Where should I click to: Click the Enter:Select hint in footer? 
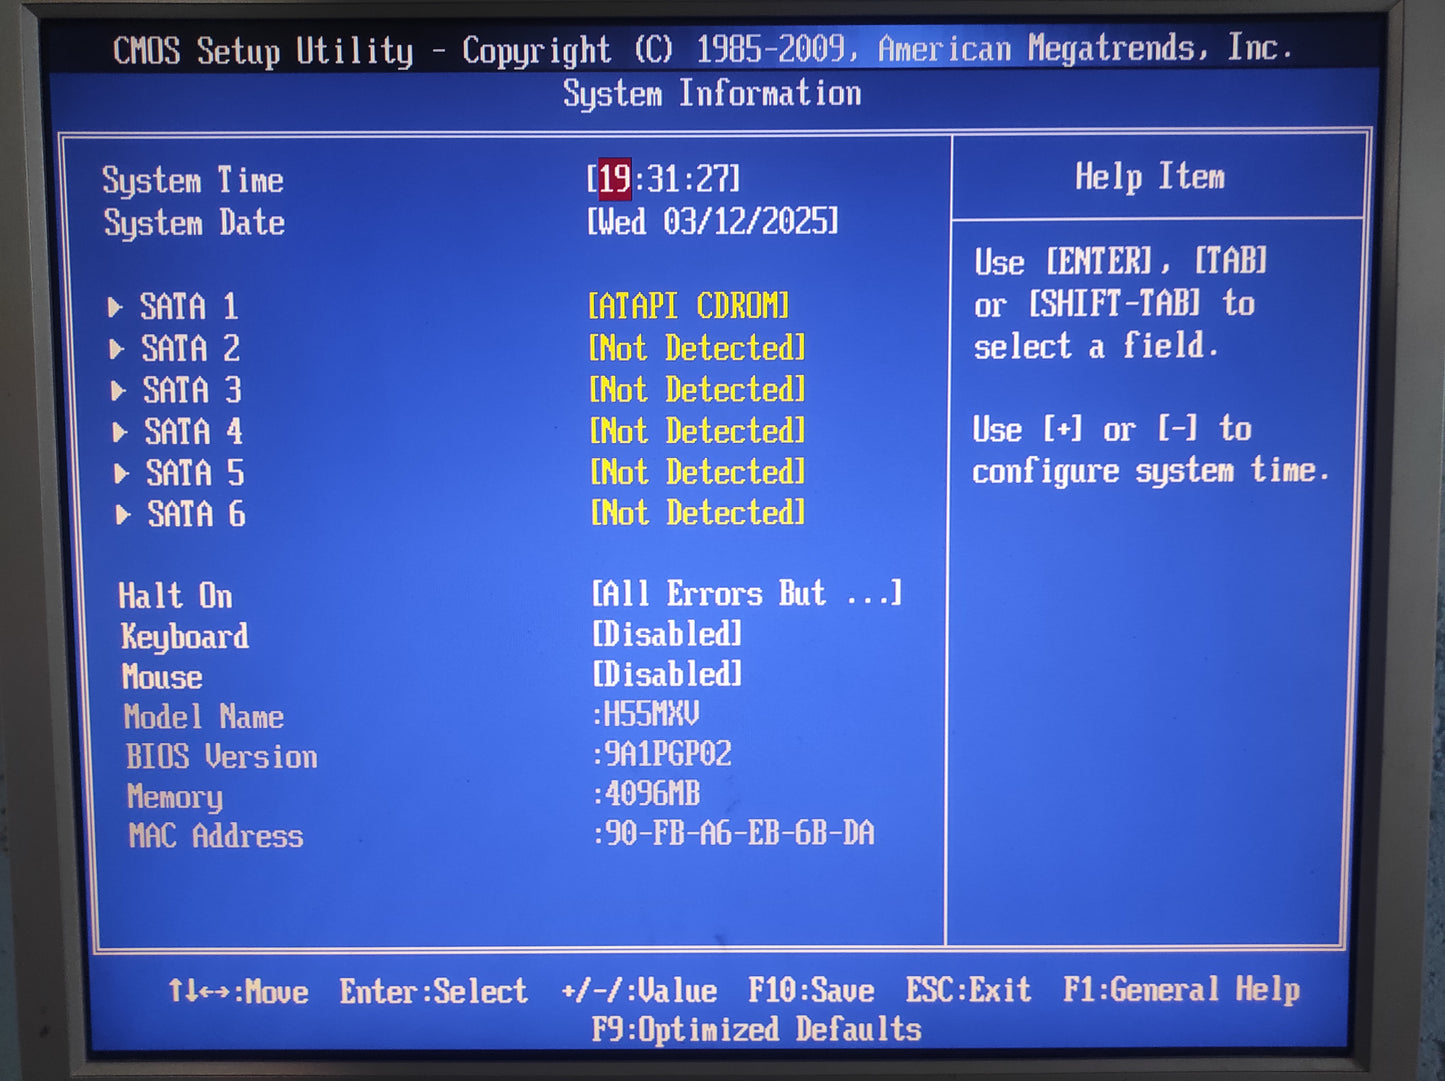(x=433, y=992)
